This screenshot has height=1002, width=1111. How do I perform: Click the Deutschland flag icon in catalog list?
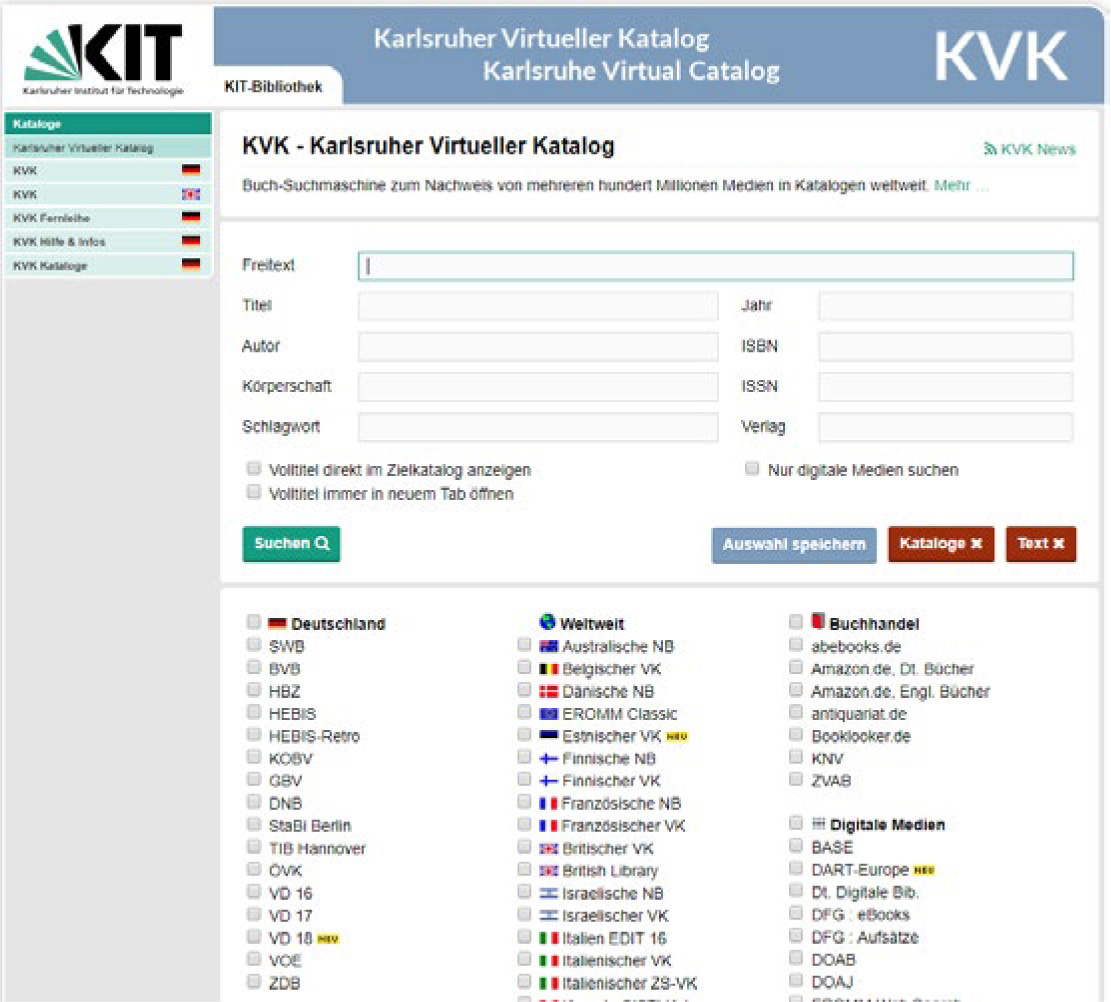(x=277, y=623)
